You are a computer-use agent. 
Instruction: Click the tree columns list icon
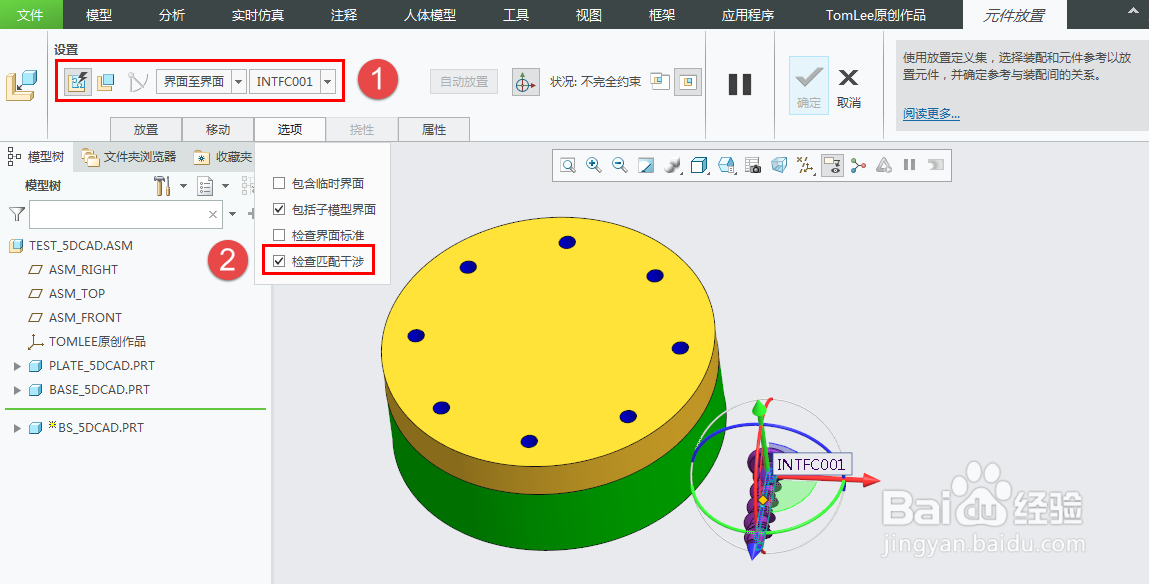coord(205,186)
